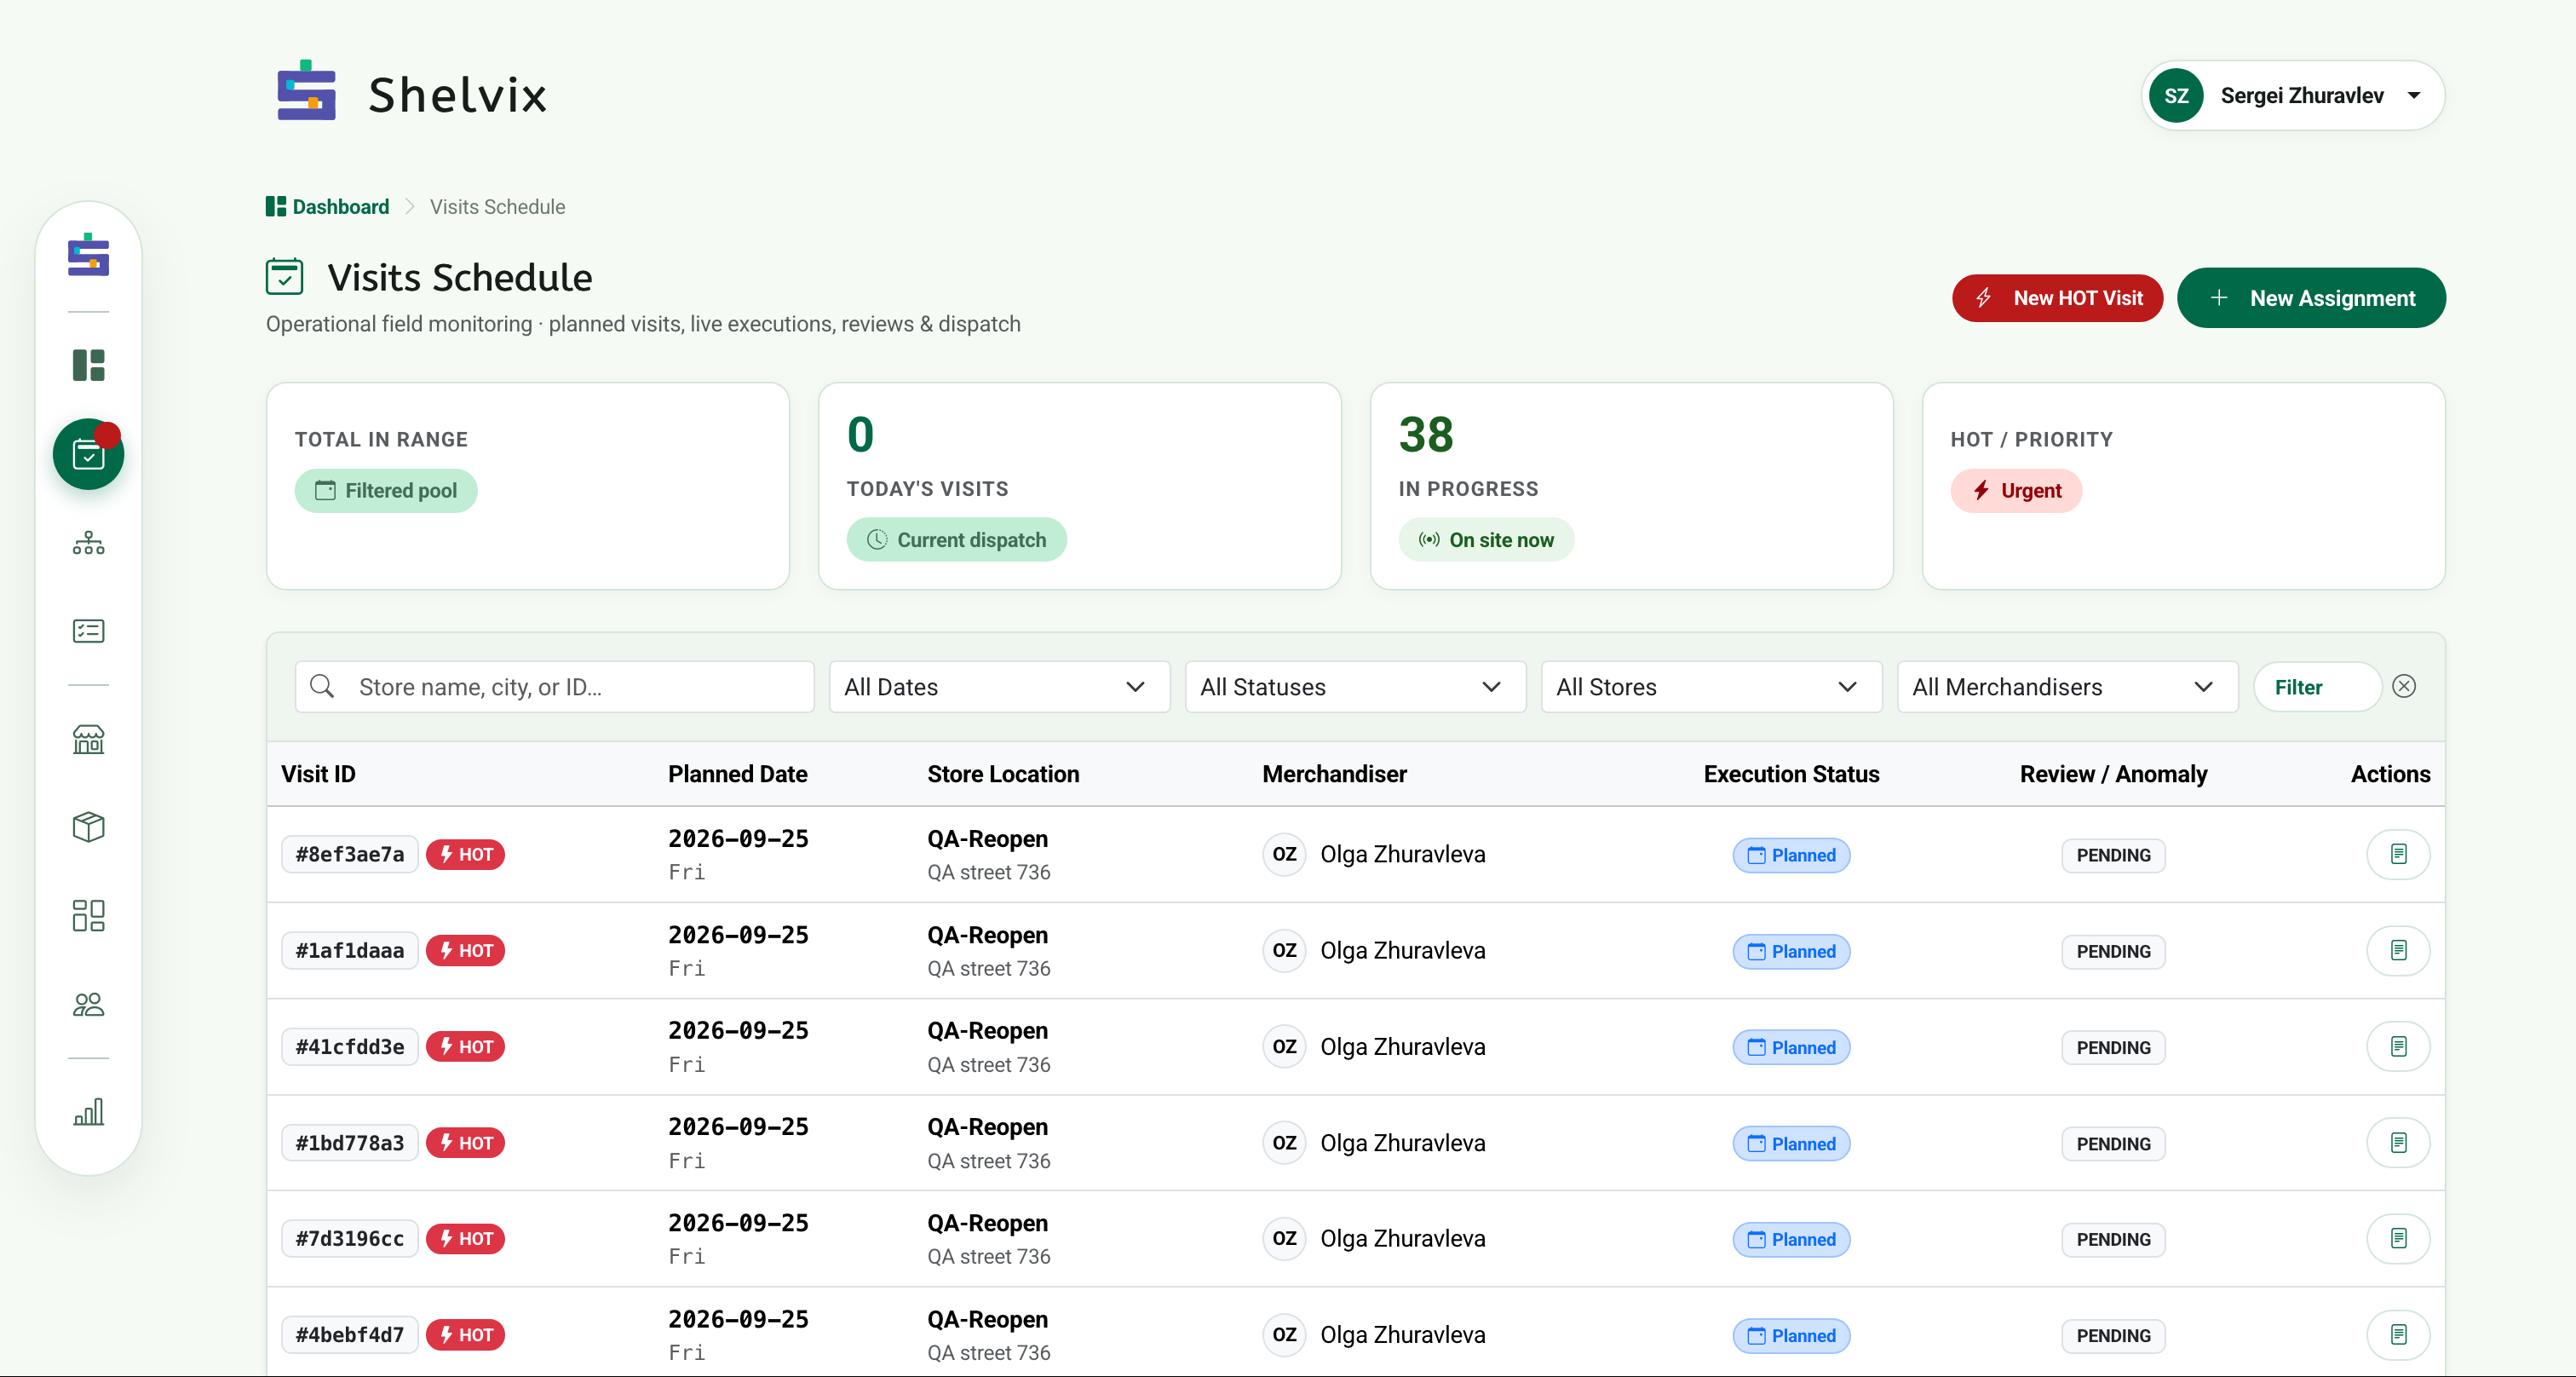Go to Dashboard via breadcrumb link
The width and height of the screenshot is (2576, 1377).
point(327,206)
